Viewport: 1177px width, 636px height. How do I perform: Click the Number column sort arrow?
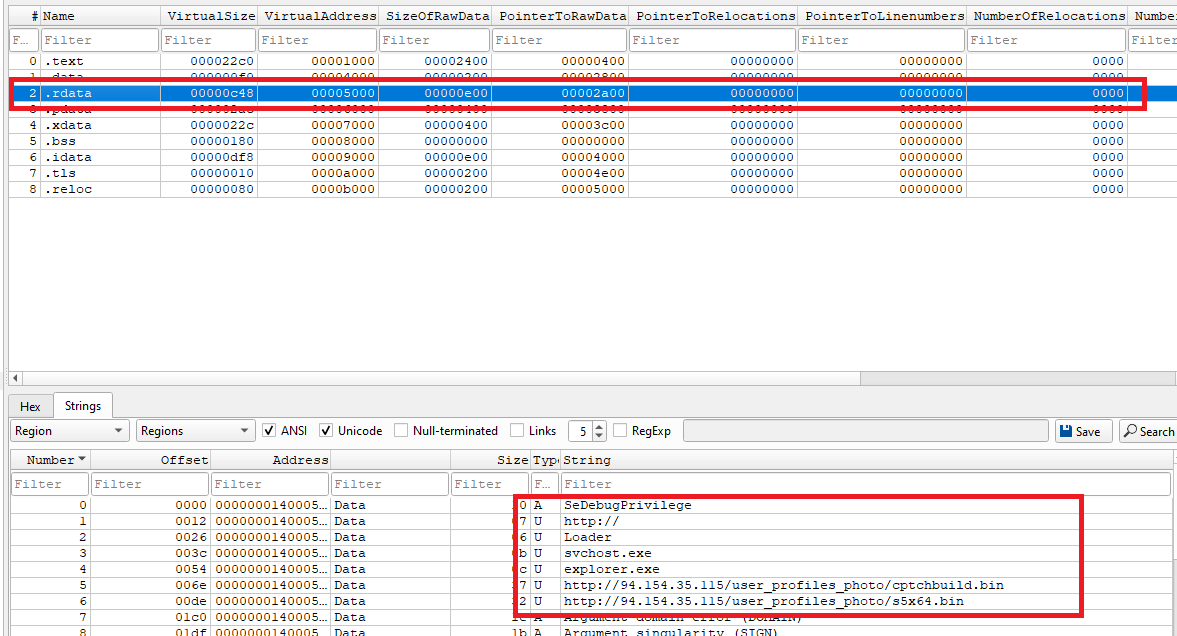pos(81,460)
